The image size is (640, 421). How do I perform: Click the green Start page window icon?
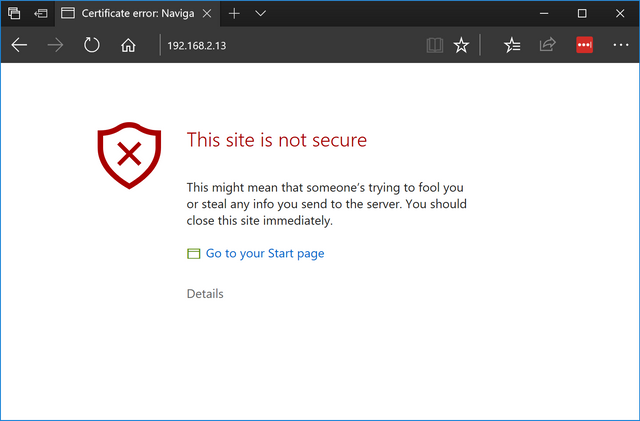[193, 254]
